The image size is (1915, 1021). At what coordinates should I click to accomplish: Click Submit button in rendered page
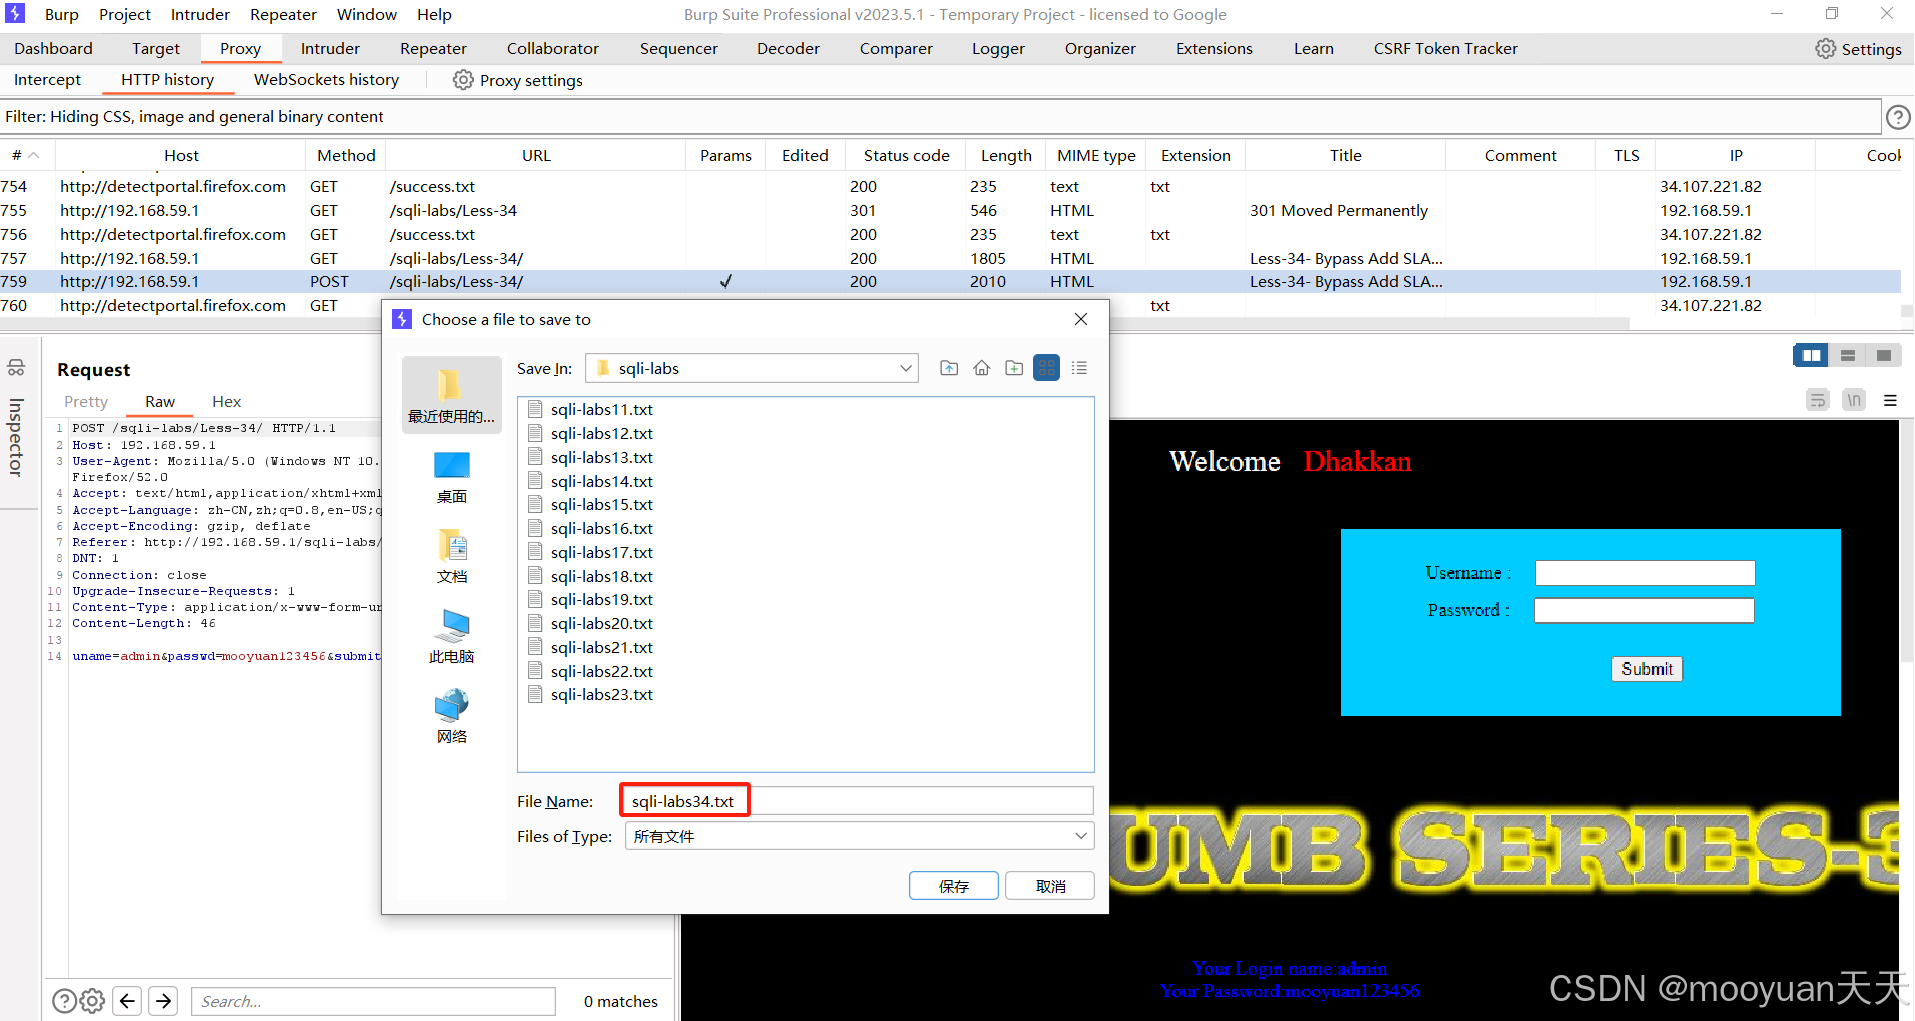point(1647,669)
